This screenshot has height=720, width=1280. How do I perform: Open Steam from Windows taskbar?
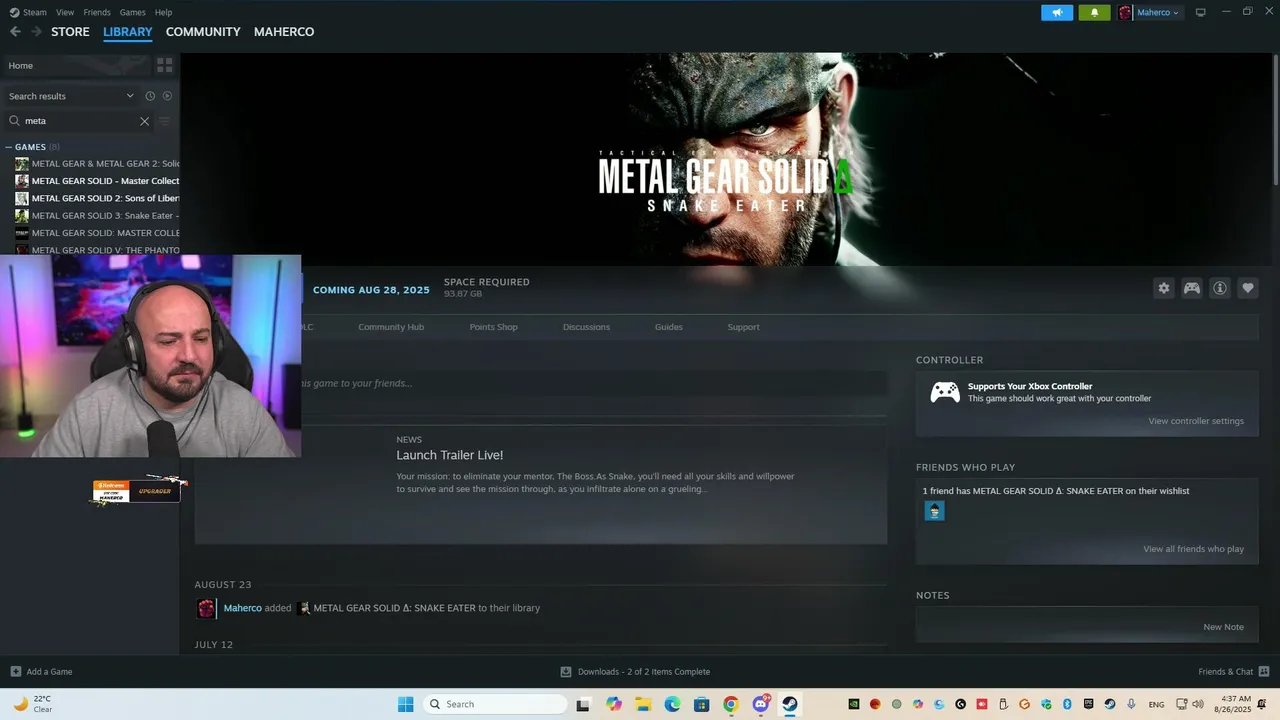click(x=790, y=704)
